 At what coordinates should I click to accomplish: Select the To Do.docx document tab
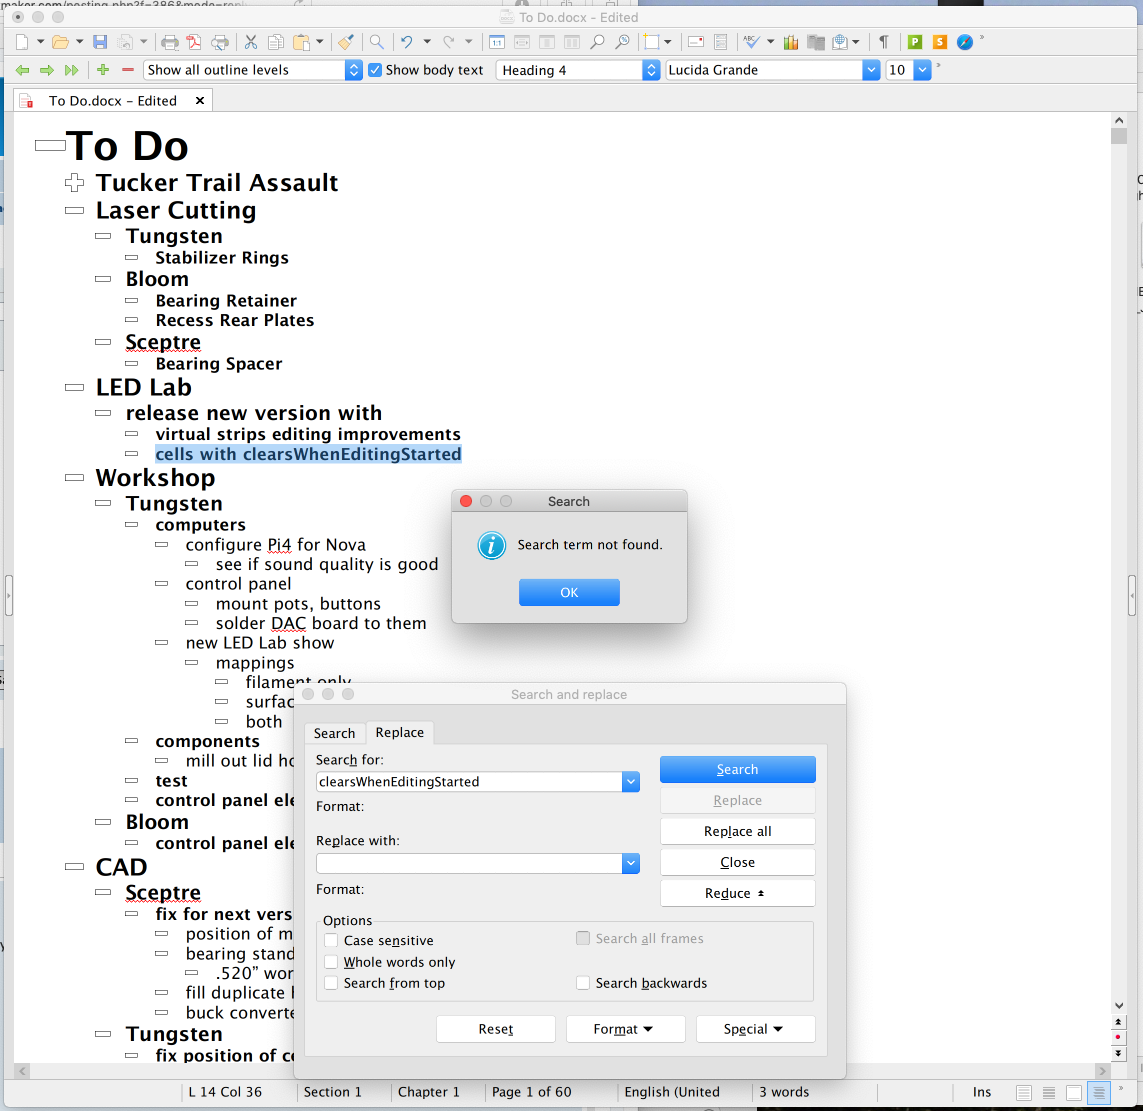pos(112,101)
